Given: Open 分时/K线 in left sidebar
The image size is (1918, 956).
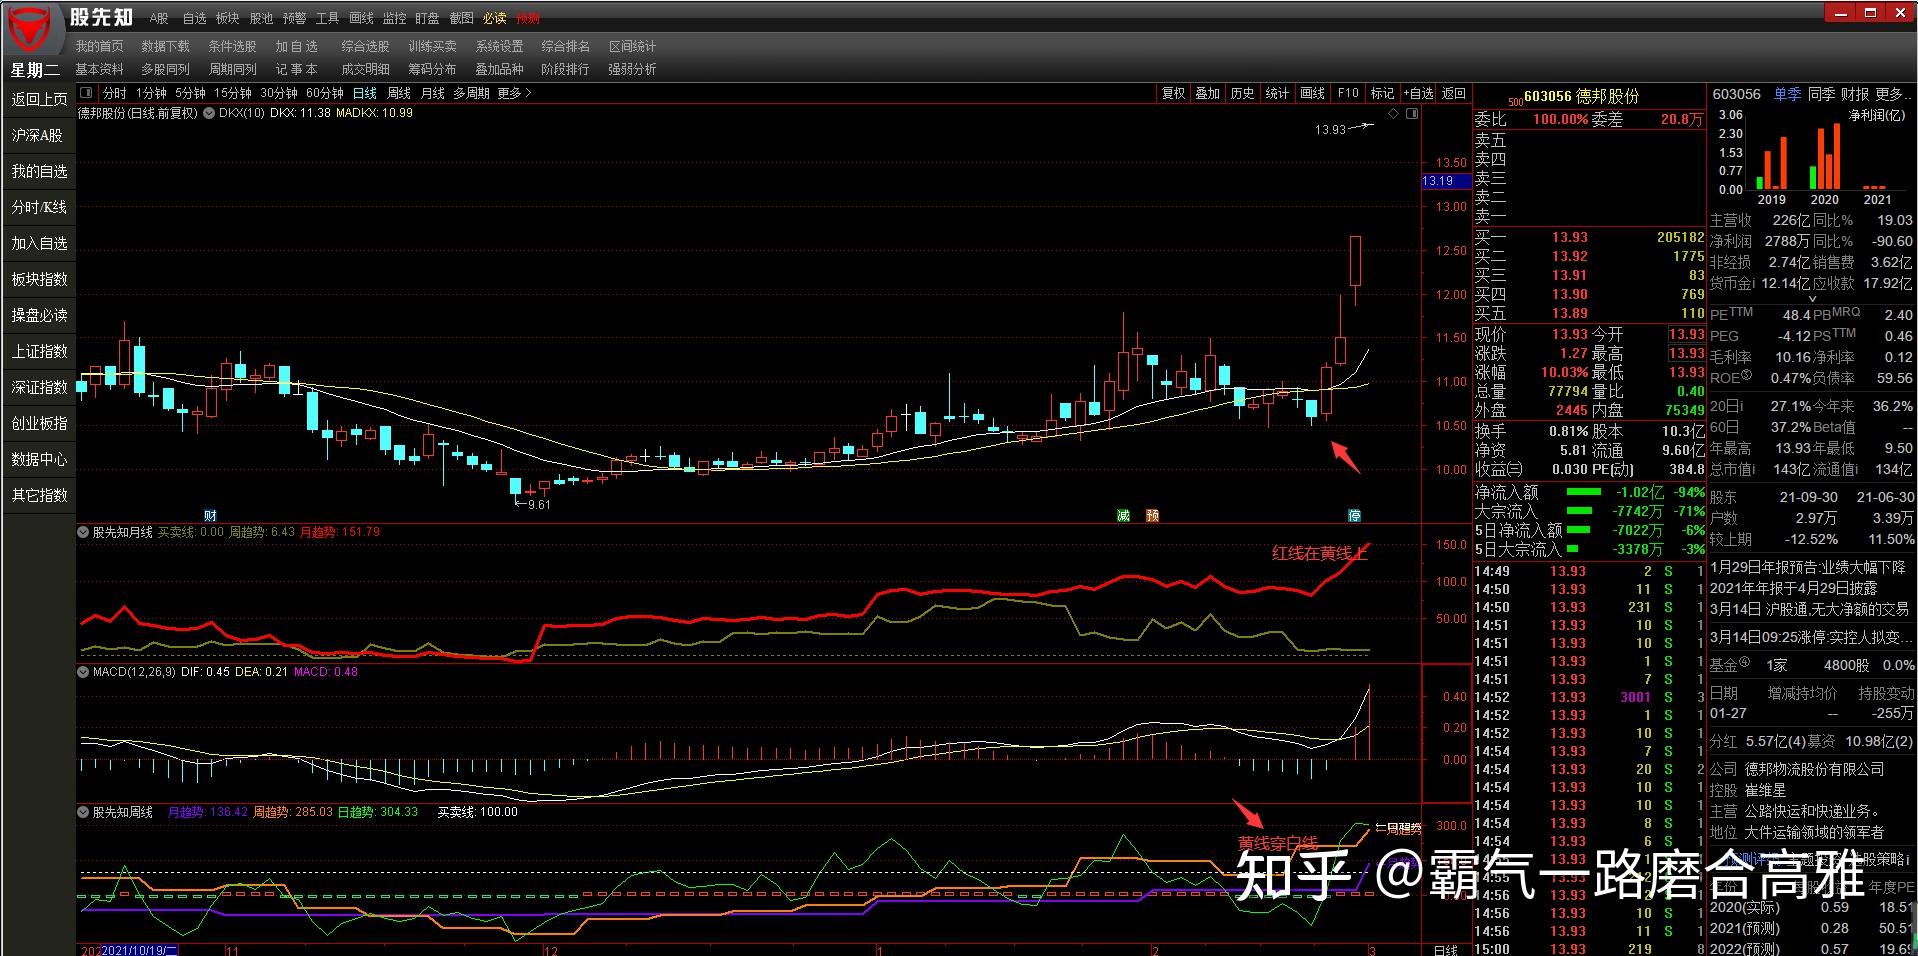Looking at the screenshot, I should 39,207.
